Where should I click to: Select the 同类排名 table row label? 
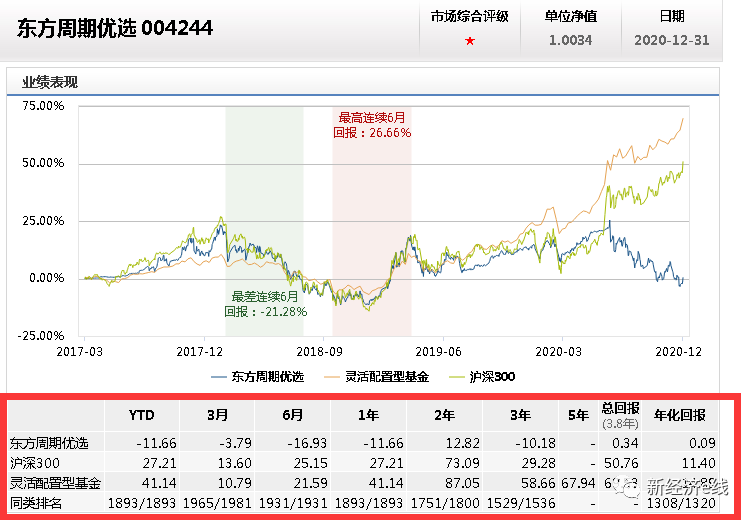pos(36,503)
